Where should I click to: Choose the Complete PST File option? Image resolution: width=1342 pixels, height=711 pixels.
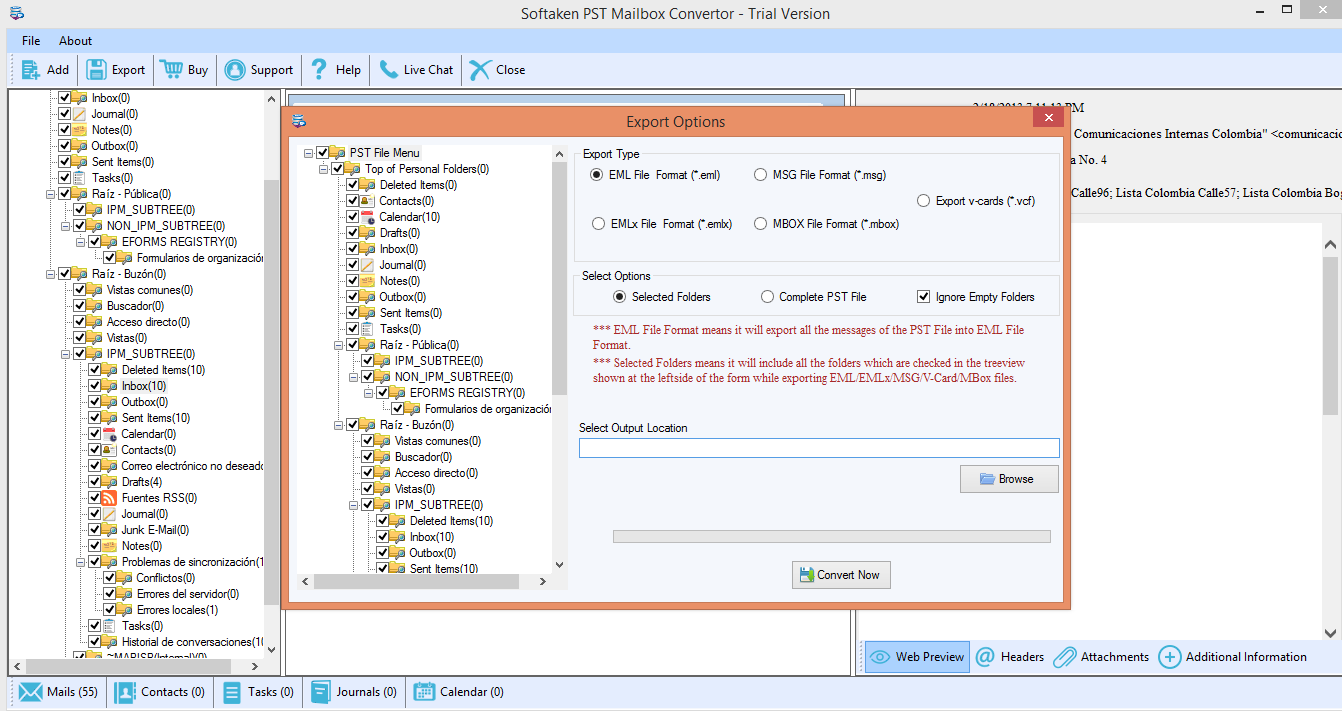tap(768, 297)
